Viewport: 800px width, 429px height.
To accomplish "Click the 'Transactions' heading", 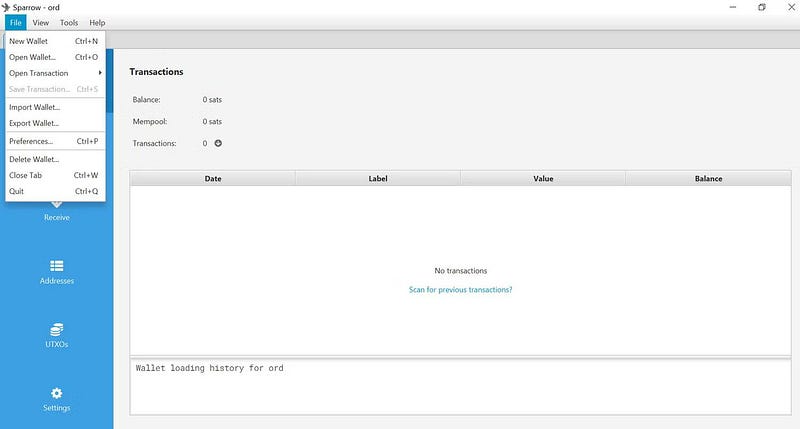I will point(156,72).
